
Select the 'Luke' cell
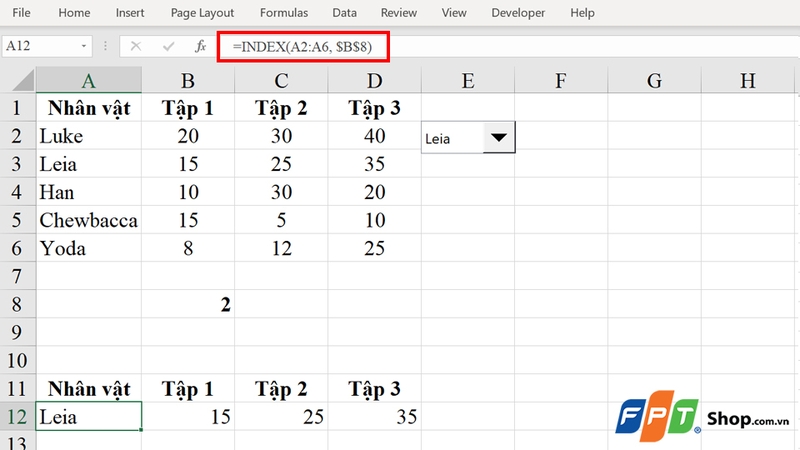tap(89, 136)
